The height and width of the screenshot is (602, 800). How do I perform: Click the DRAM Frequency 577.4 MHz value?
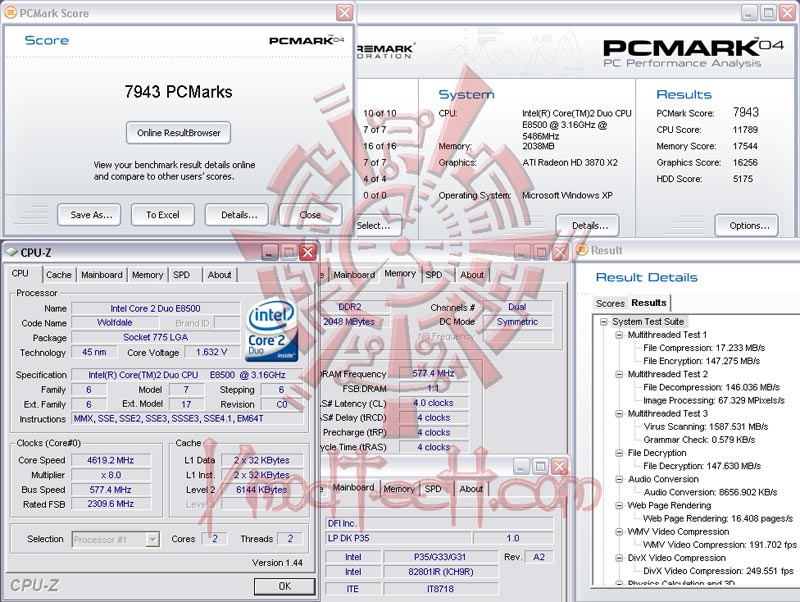[x=433, y=373]
